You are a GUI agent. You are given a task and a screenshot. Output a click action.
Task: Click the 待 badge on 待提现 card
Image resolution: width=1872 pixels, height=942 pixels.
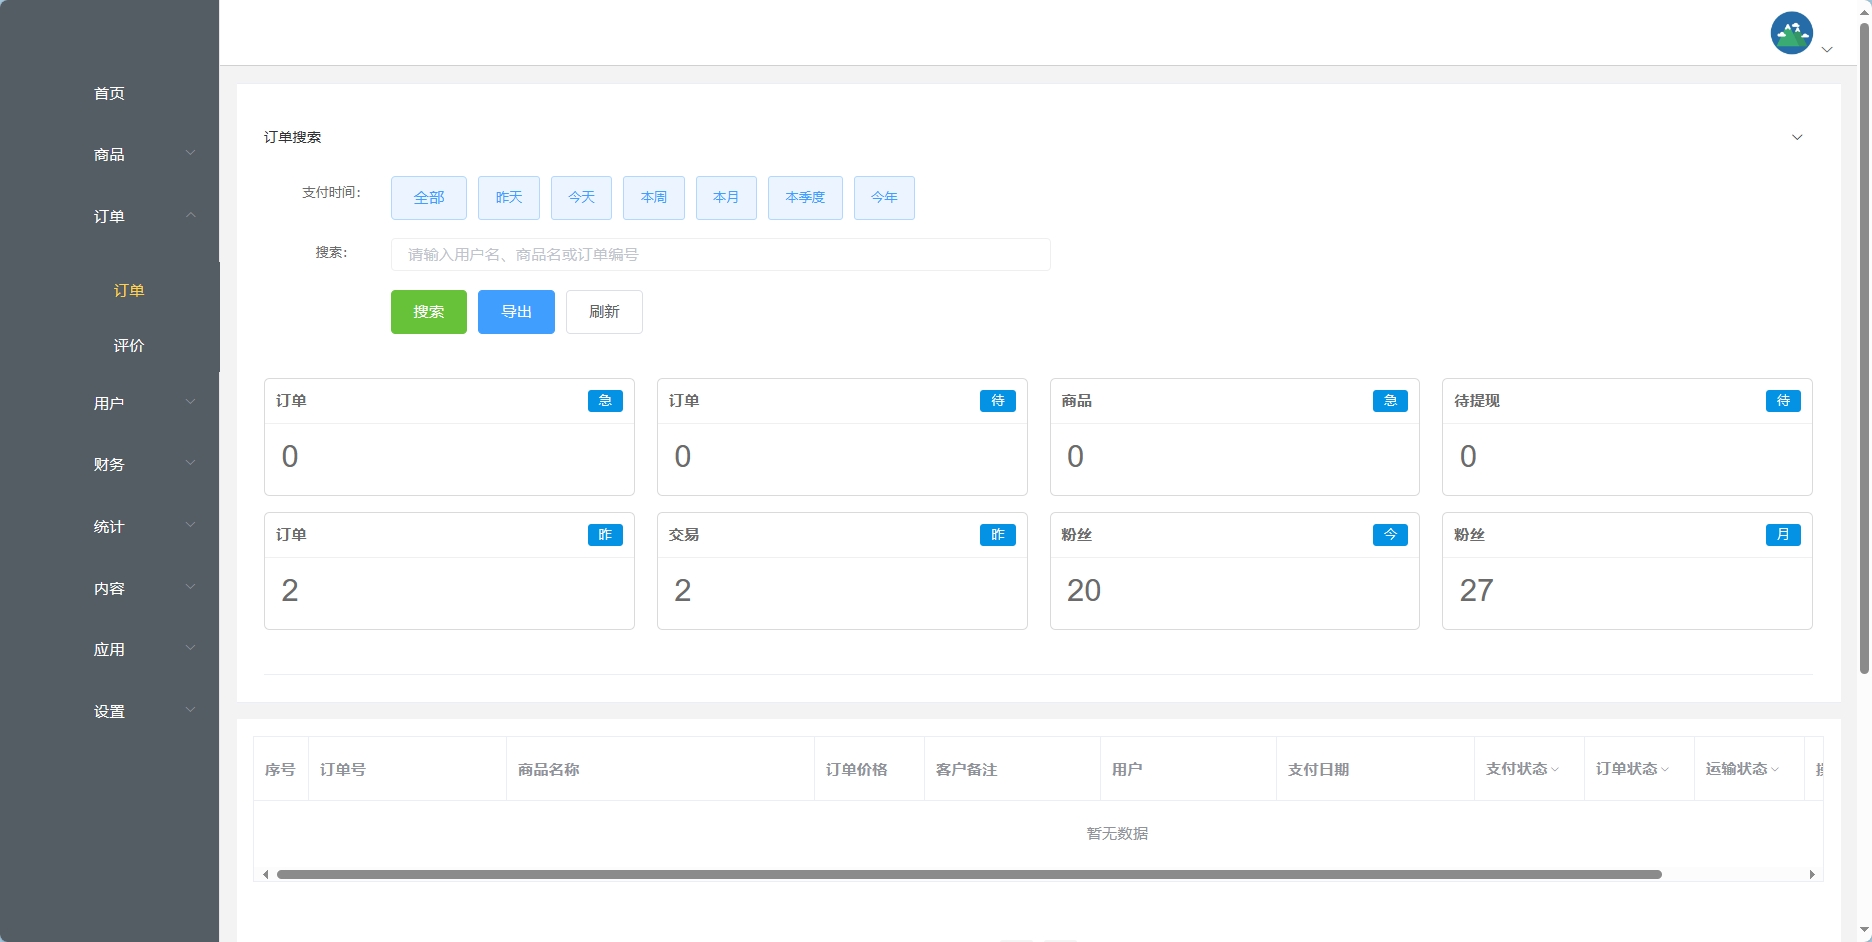1783,401
